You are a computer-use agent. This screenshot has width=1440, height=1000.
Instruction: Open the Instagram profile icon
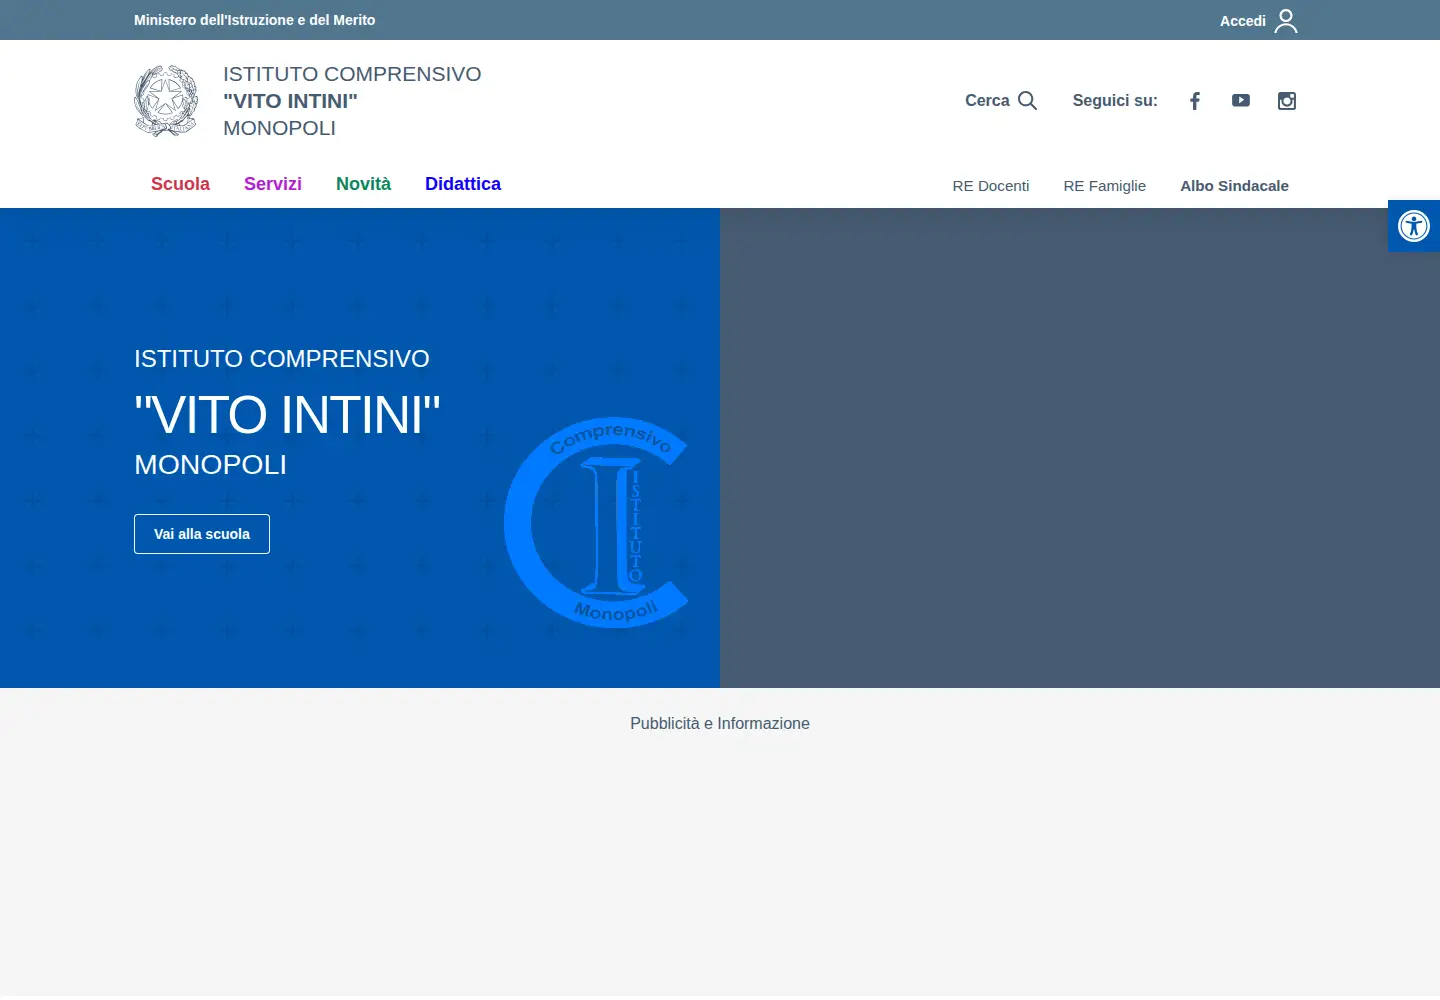(x=1287, y=101)
